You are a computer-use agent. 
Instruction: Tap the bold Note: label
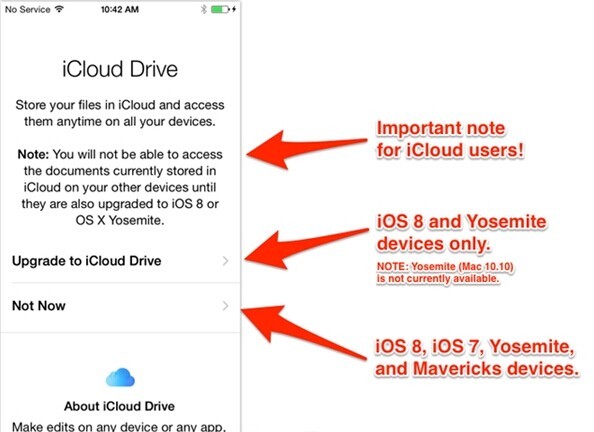(33, 155)
